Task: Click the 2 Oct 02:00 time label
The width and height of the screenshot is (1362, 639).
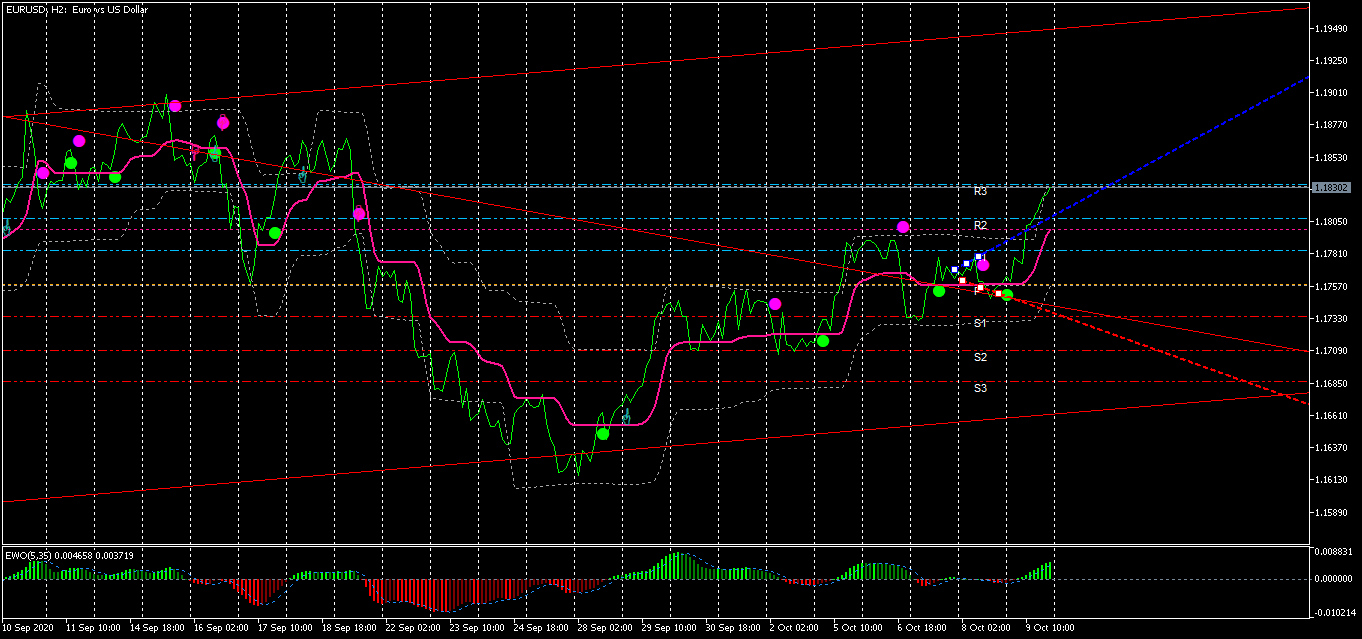Action: (794, 628)
